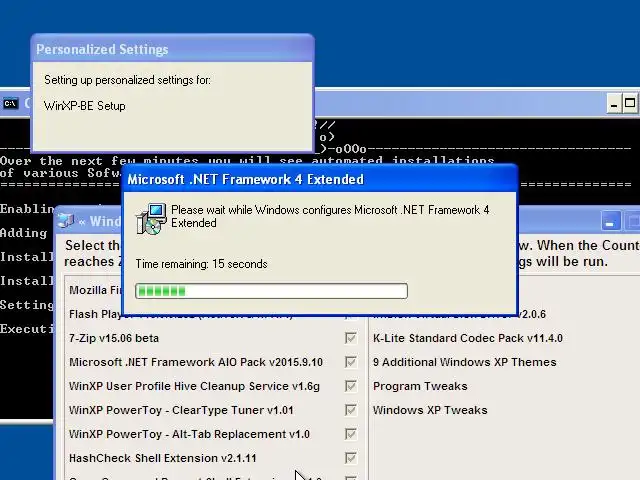Viewport: 640px width, 480px height.
Task: Click Alt-Tab Replacement v1.0 label
Action: click(189, 434)
